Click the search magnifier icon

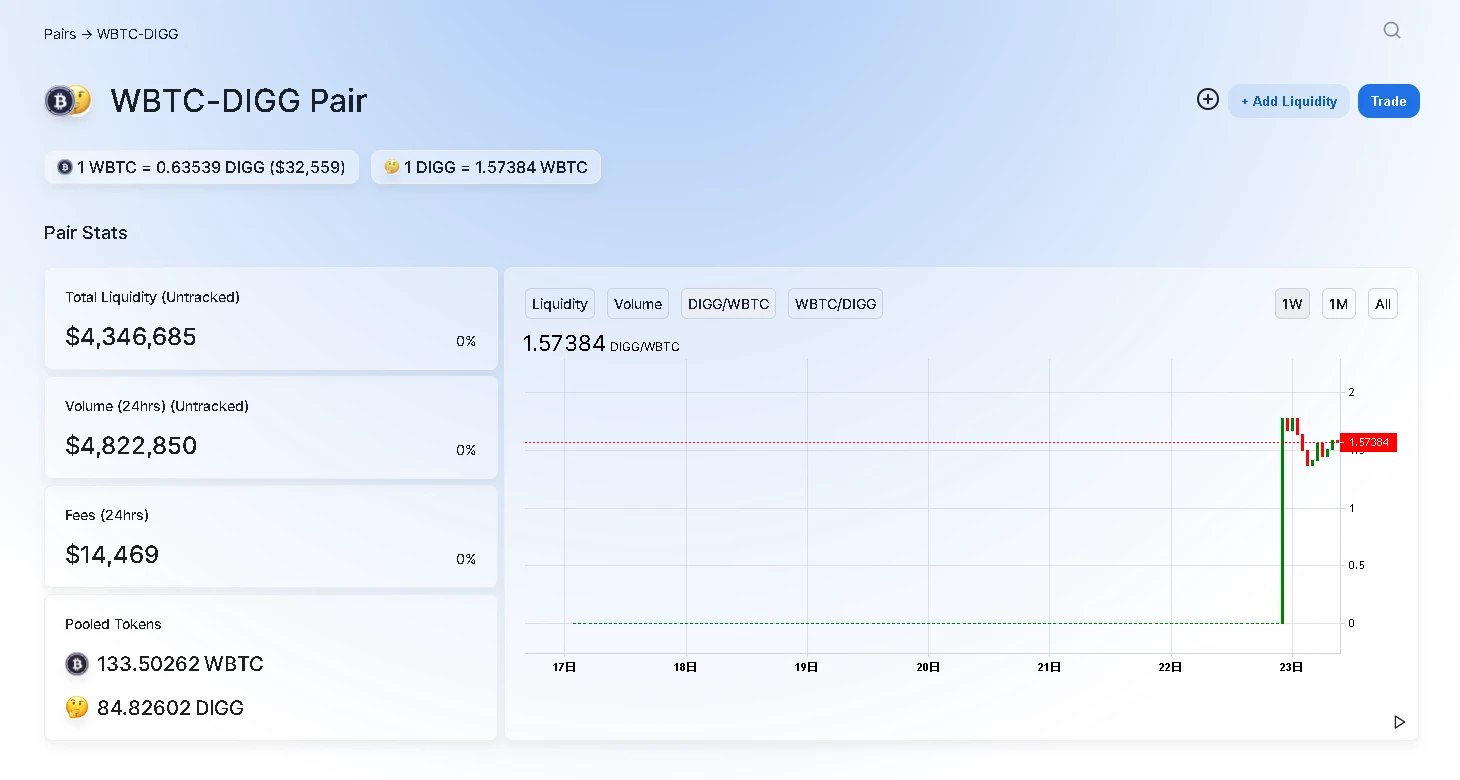1391,30
